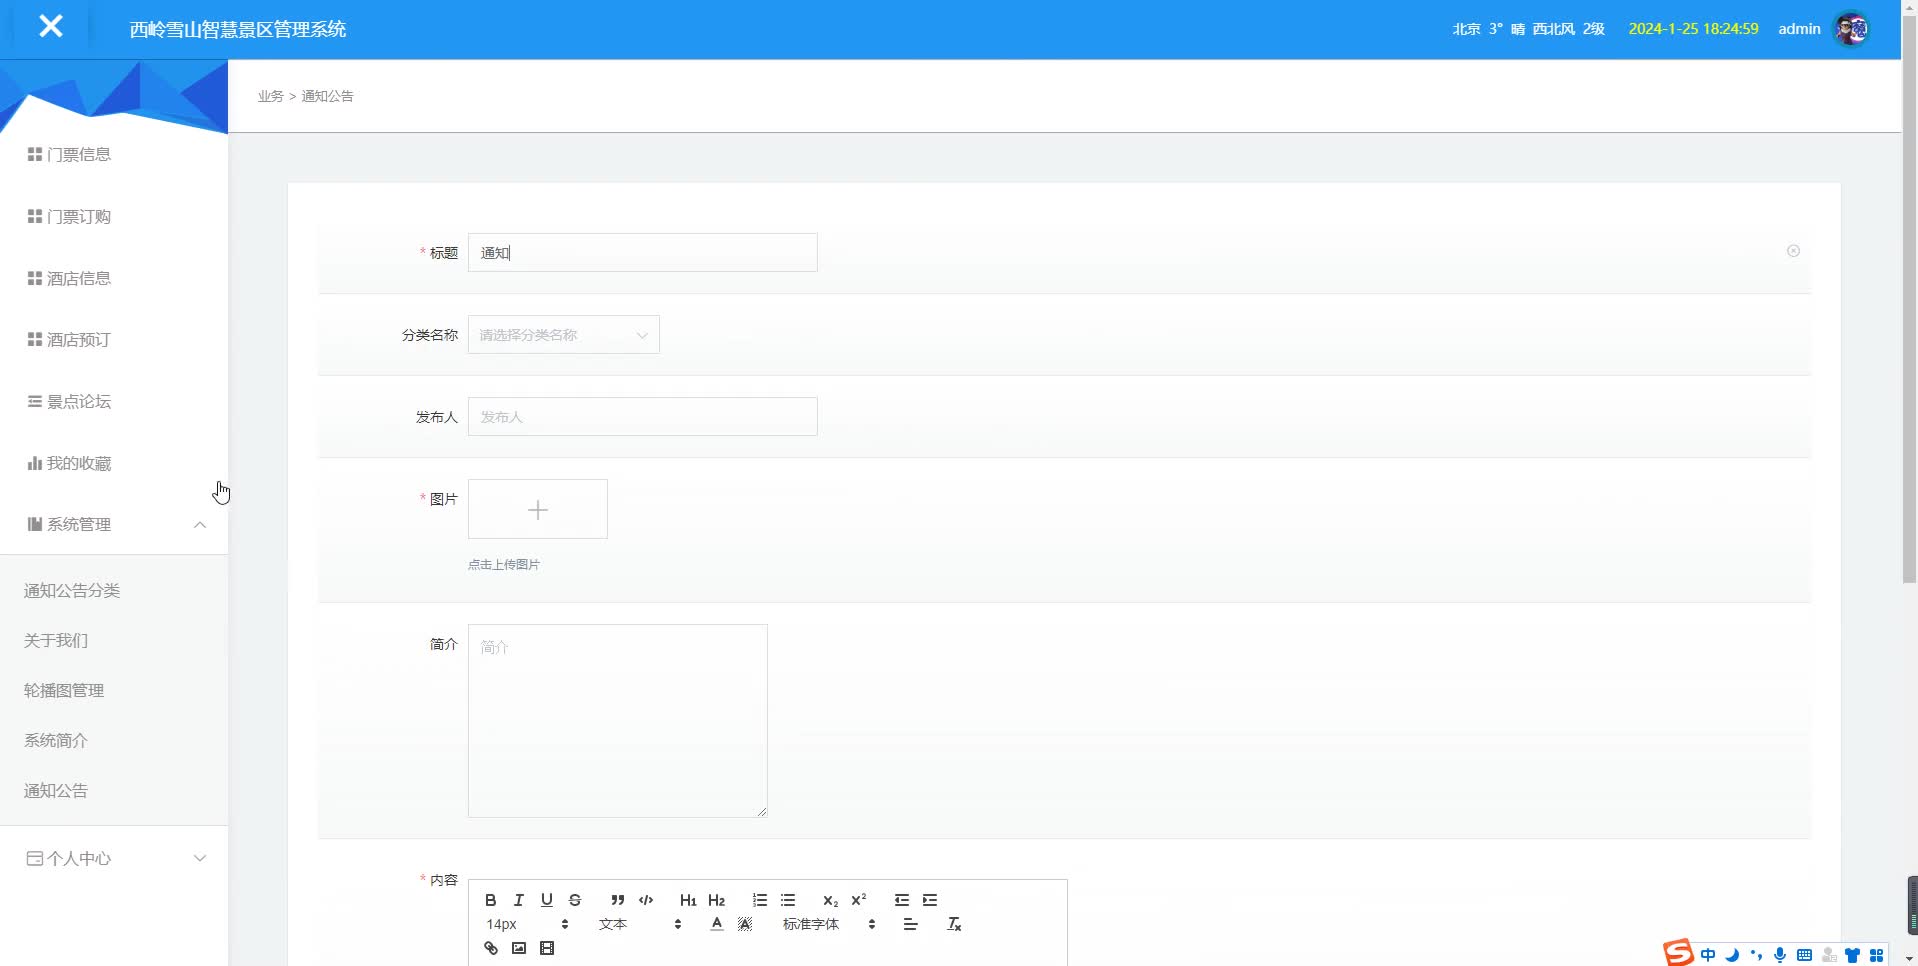Click the page vertical scrollbar thumb

[x=1910, y=300]
